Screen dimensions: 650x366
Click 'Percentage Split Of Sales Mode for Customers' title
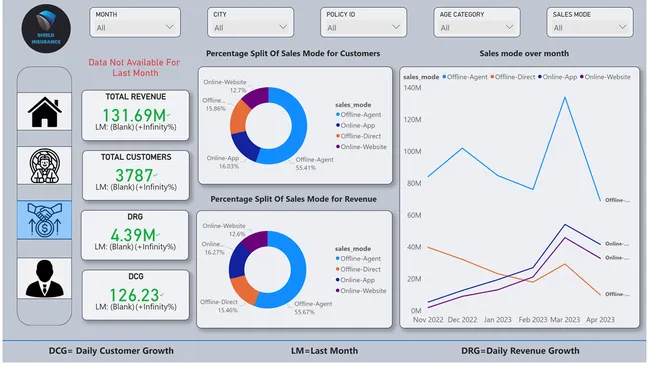click(x=293, y=53)
